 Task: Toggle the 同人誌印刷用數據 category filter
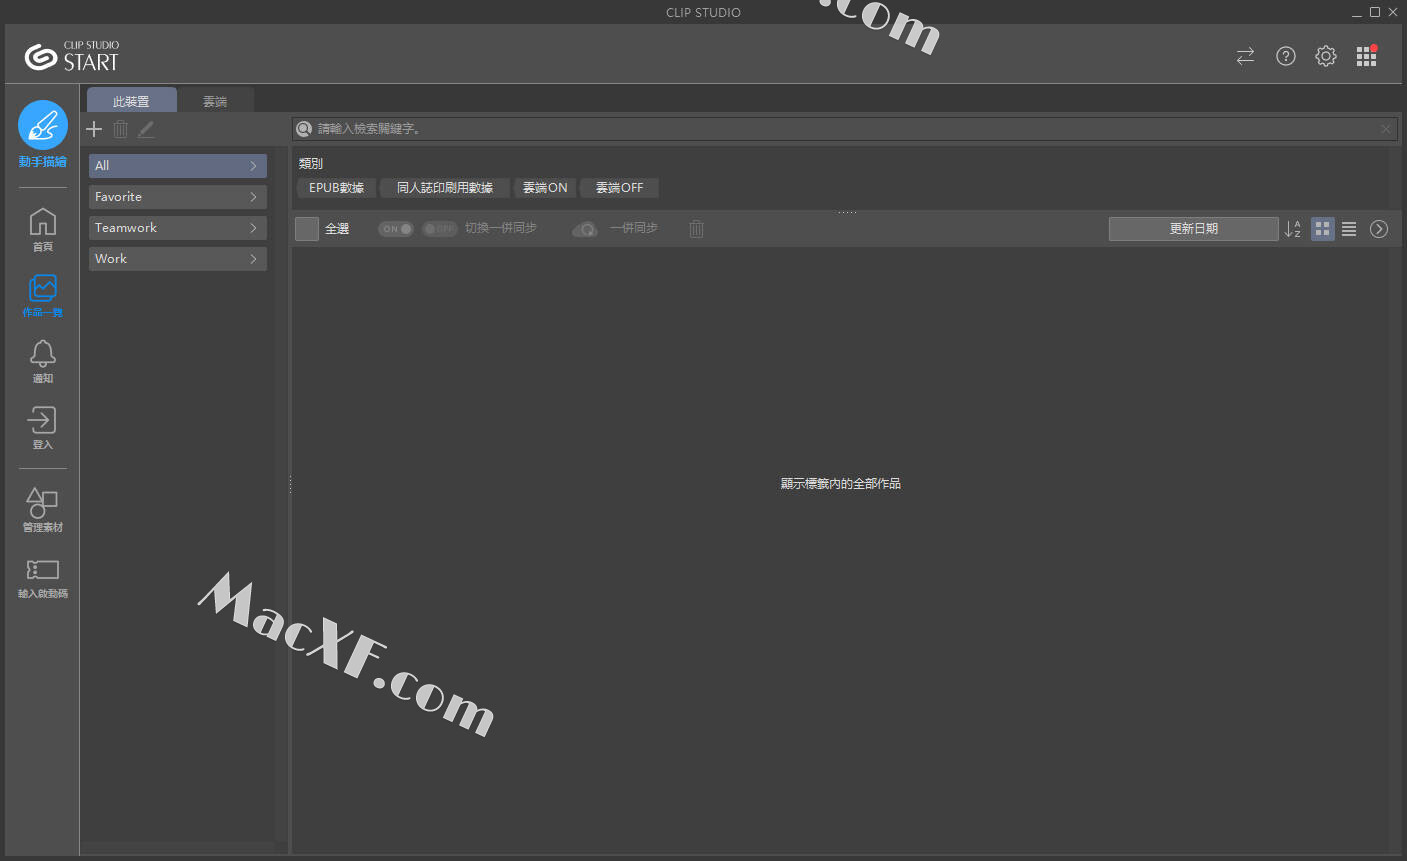[445, 188]
